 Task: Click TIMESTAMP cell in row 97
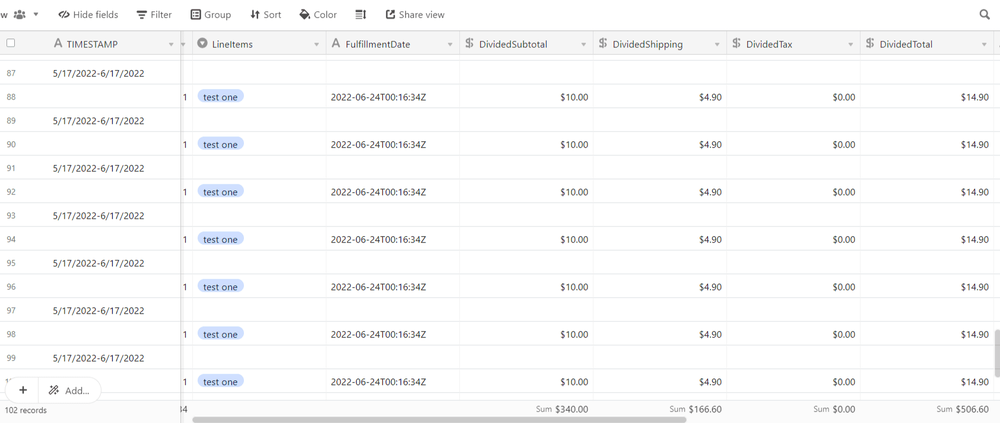click(x=114, y=310)
